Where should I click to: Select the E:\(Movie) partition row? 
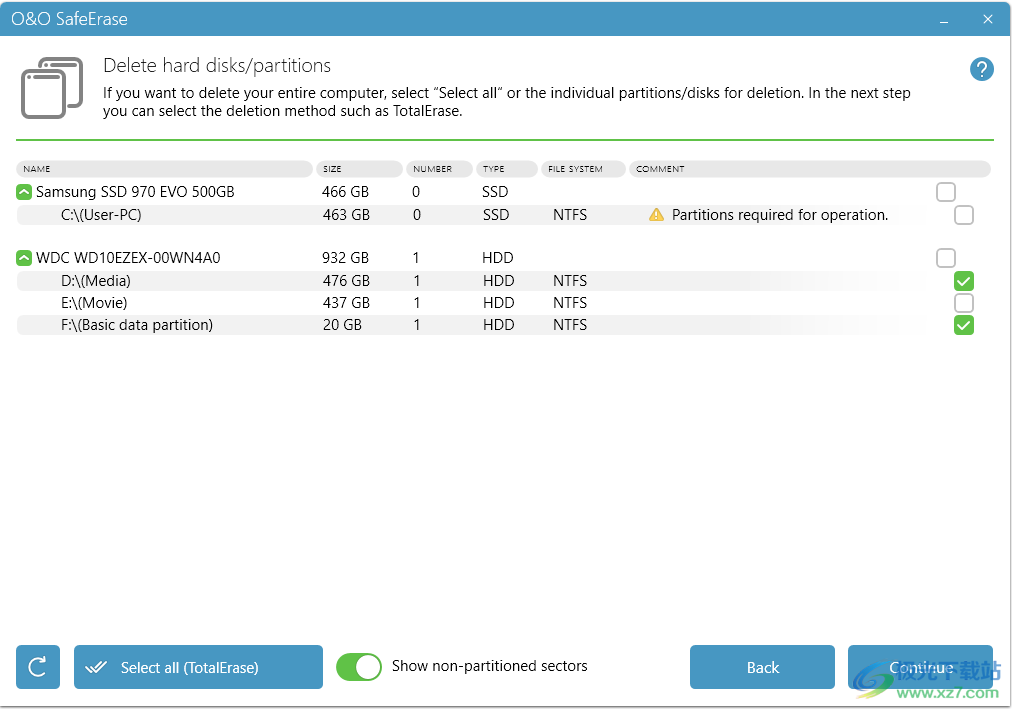[x=503, y=303]
